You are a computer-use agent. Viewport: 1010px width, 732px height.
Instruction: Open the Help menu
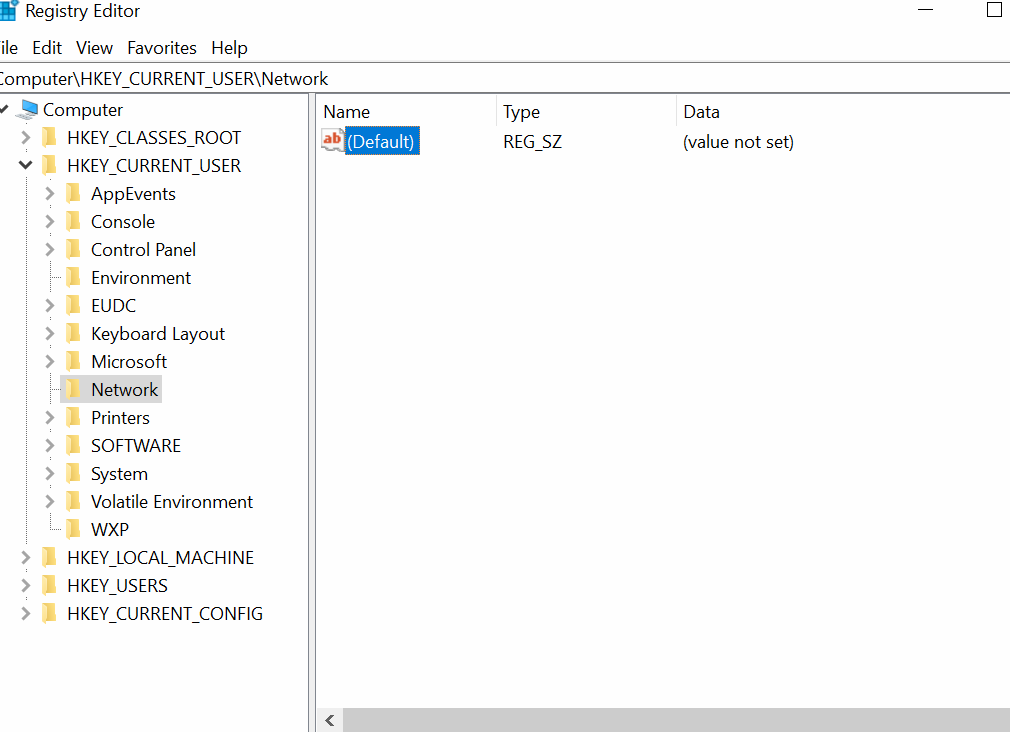[x=229, y=48]
